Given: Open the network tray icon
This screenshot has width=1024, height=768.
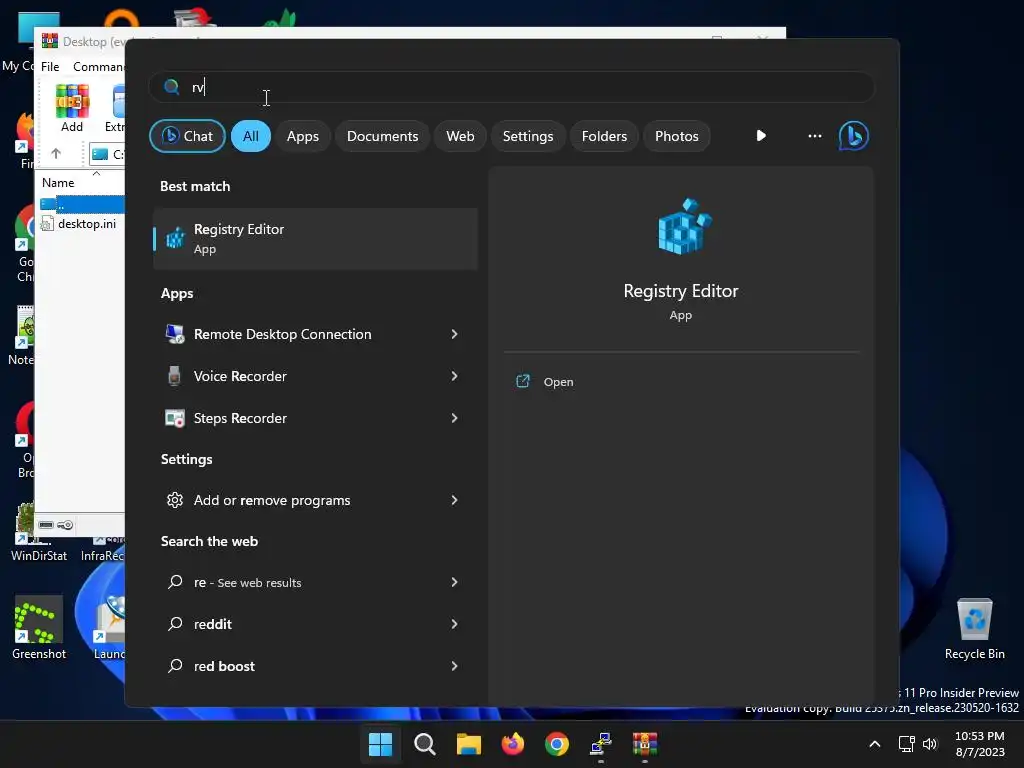Looking at the screenshot, I should pos(906,744).
